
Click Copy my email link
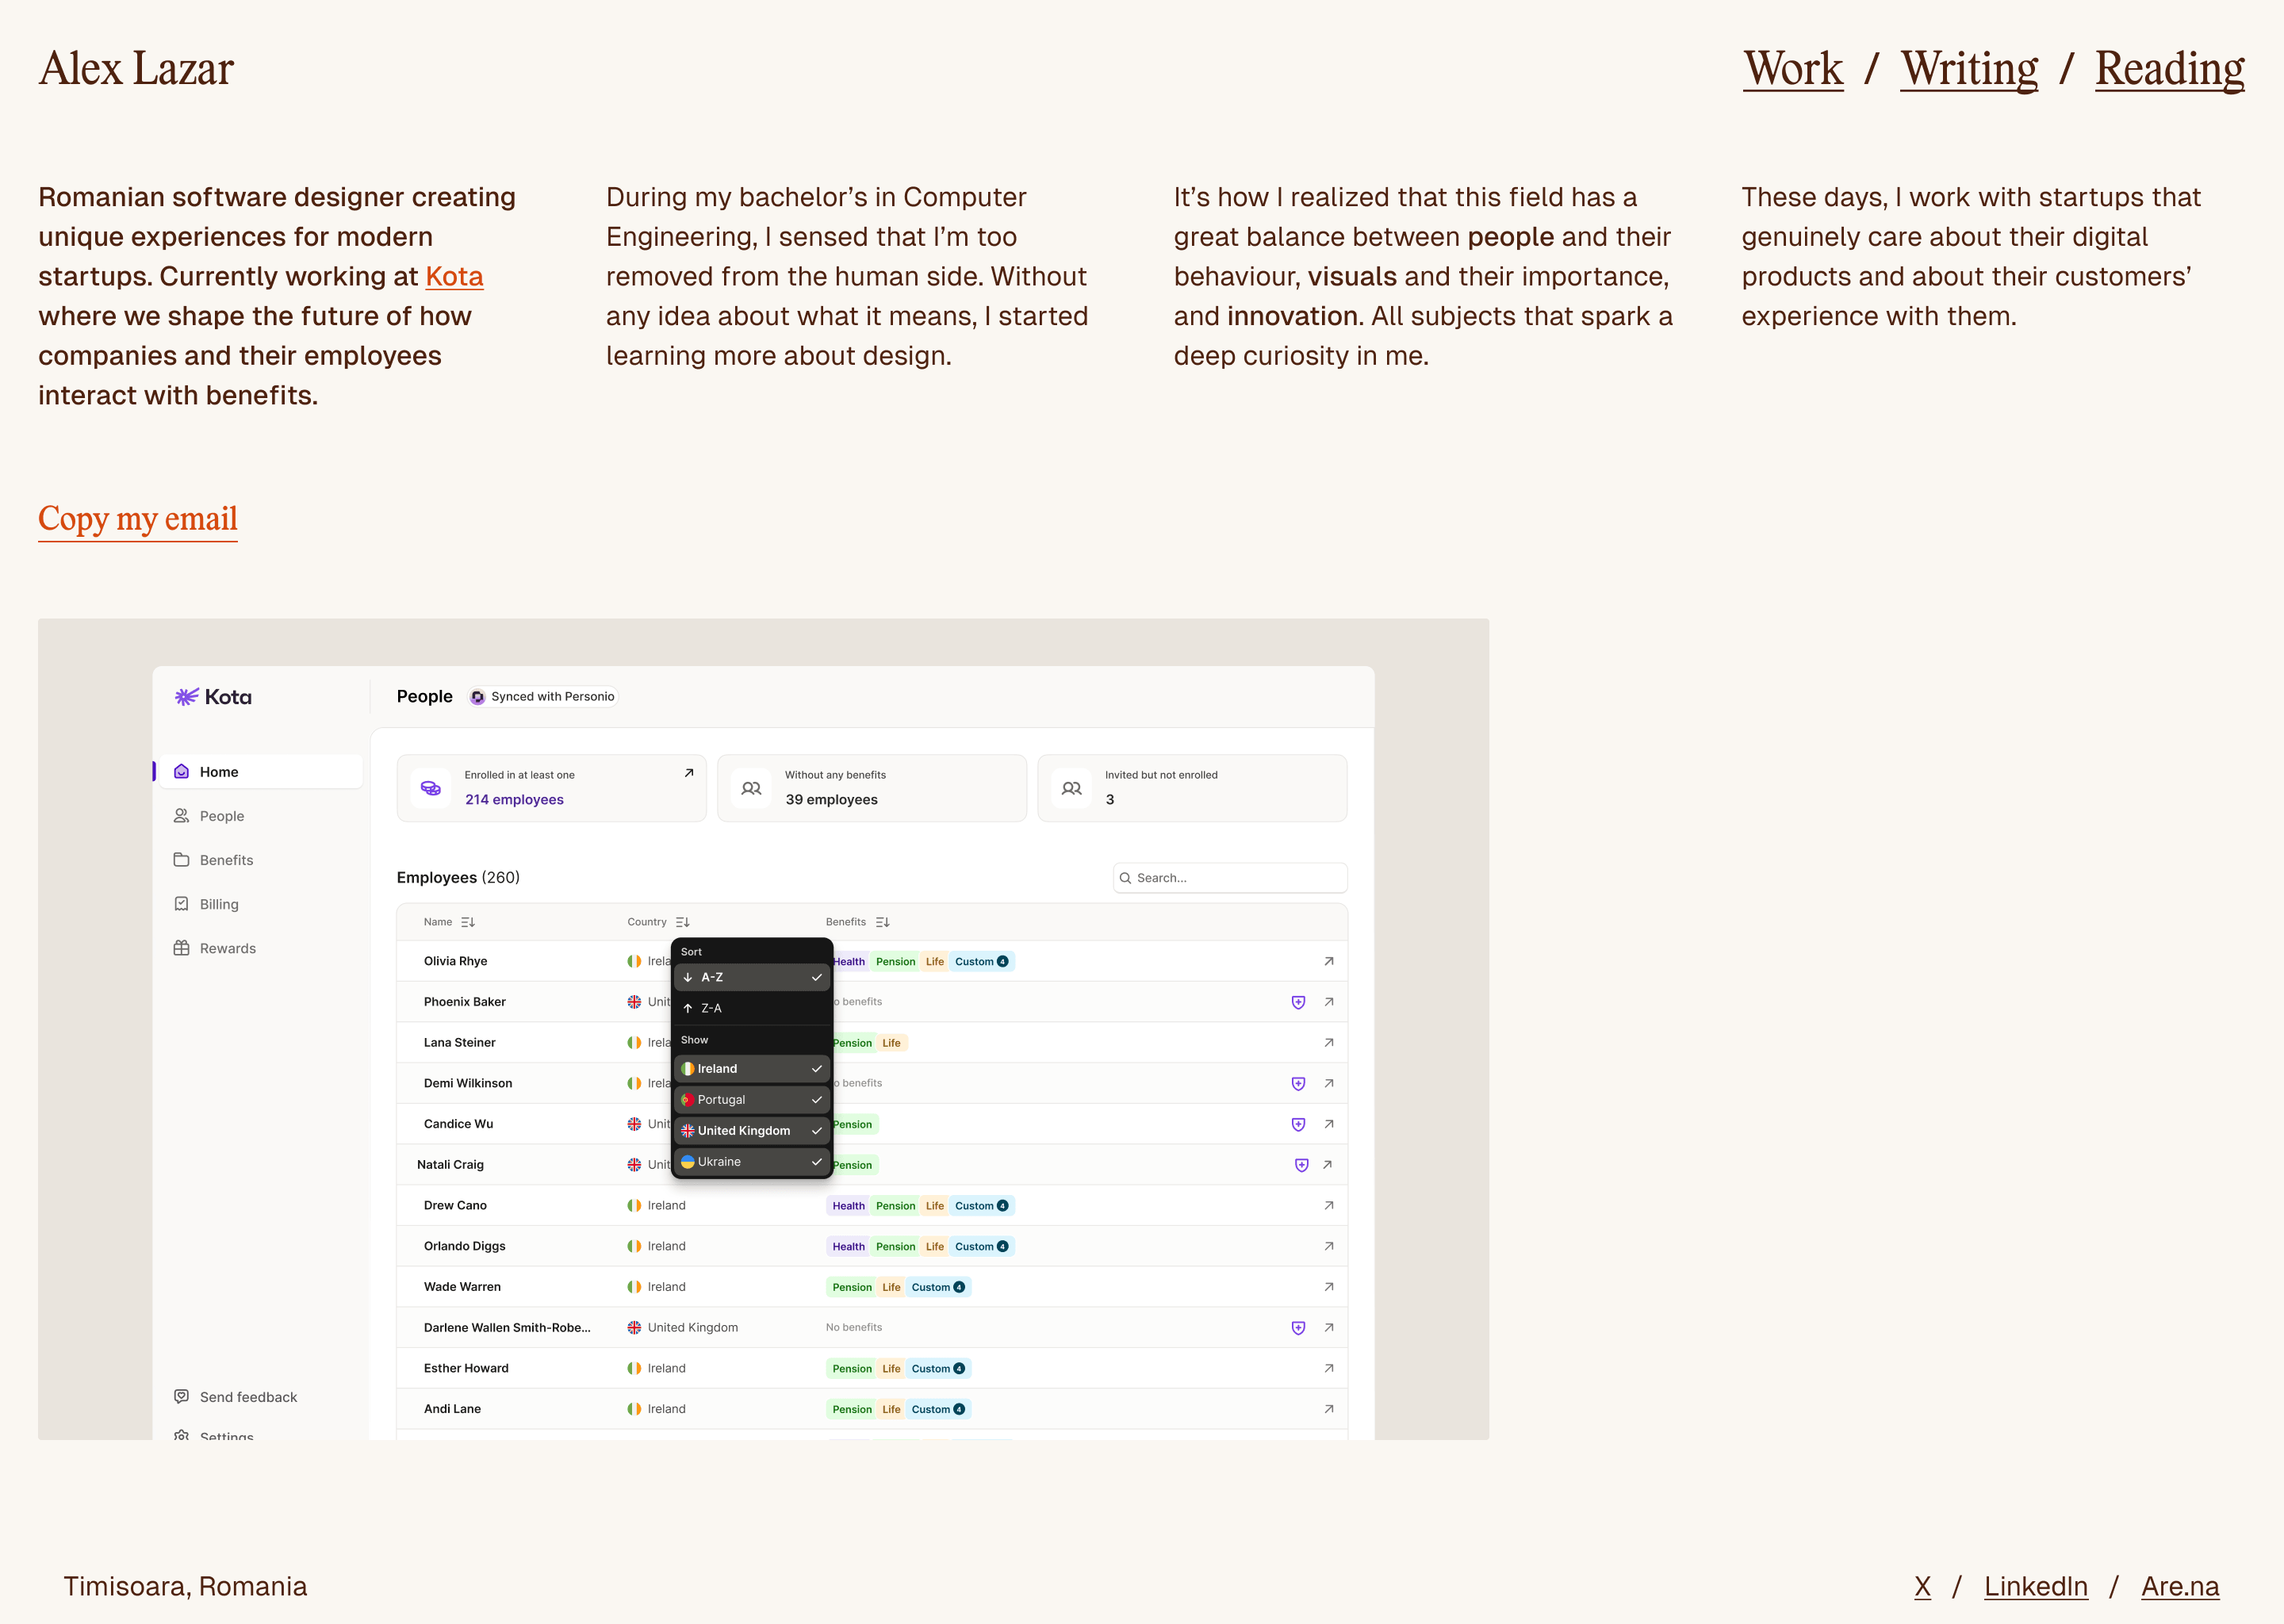click(138, 519)
